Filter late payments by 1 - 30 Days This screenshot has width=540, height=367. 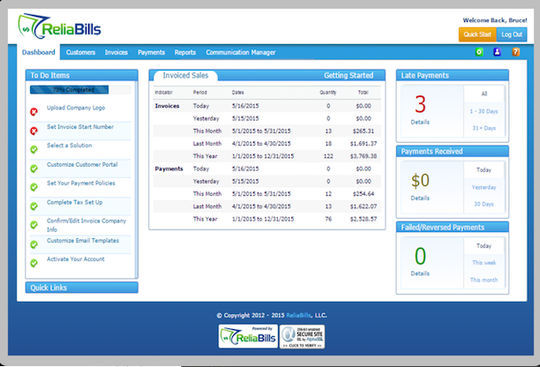pos(484,111)
